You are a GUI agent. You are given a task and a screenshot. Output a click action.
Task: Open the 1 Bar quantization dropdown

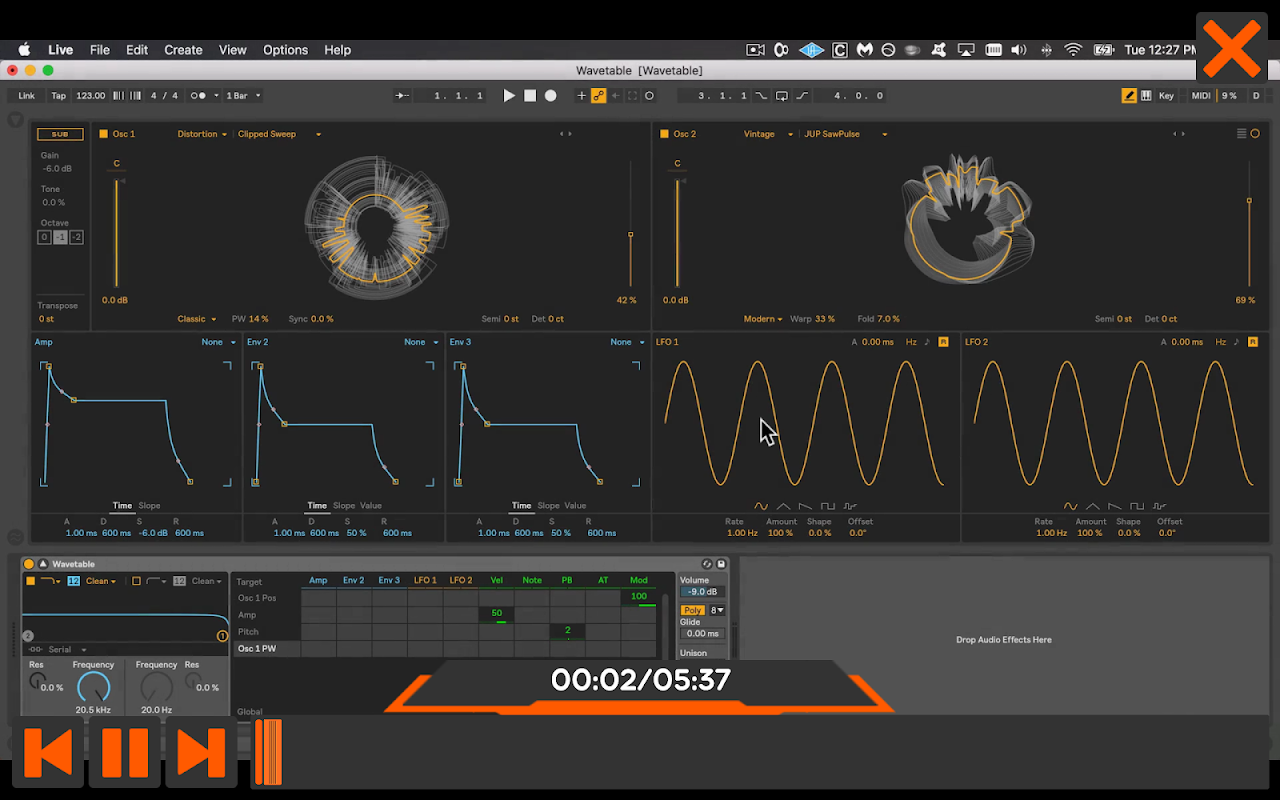click(242, 96)
